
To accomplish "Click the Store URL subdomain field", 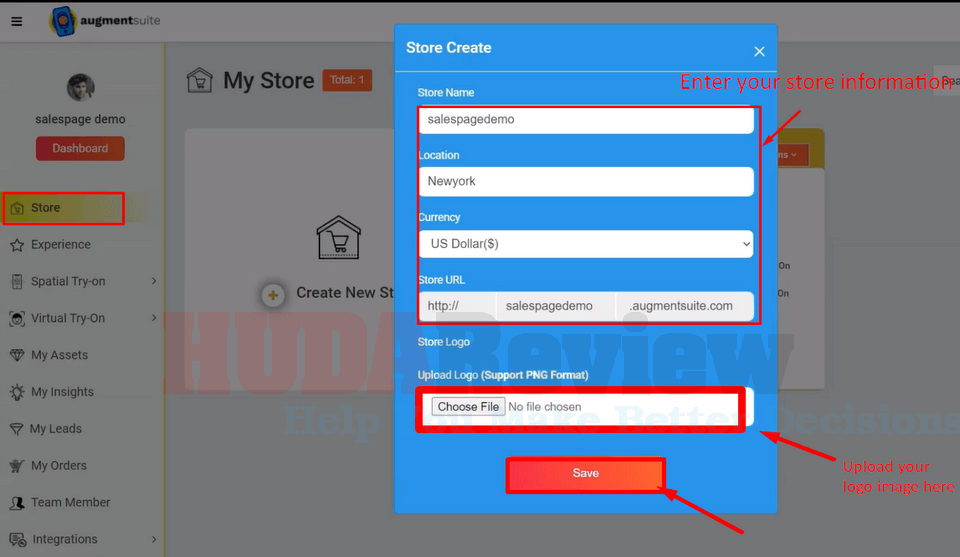I will [555, 305].
